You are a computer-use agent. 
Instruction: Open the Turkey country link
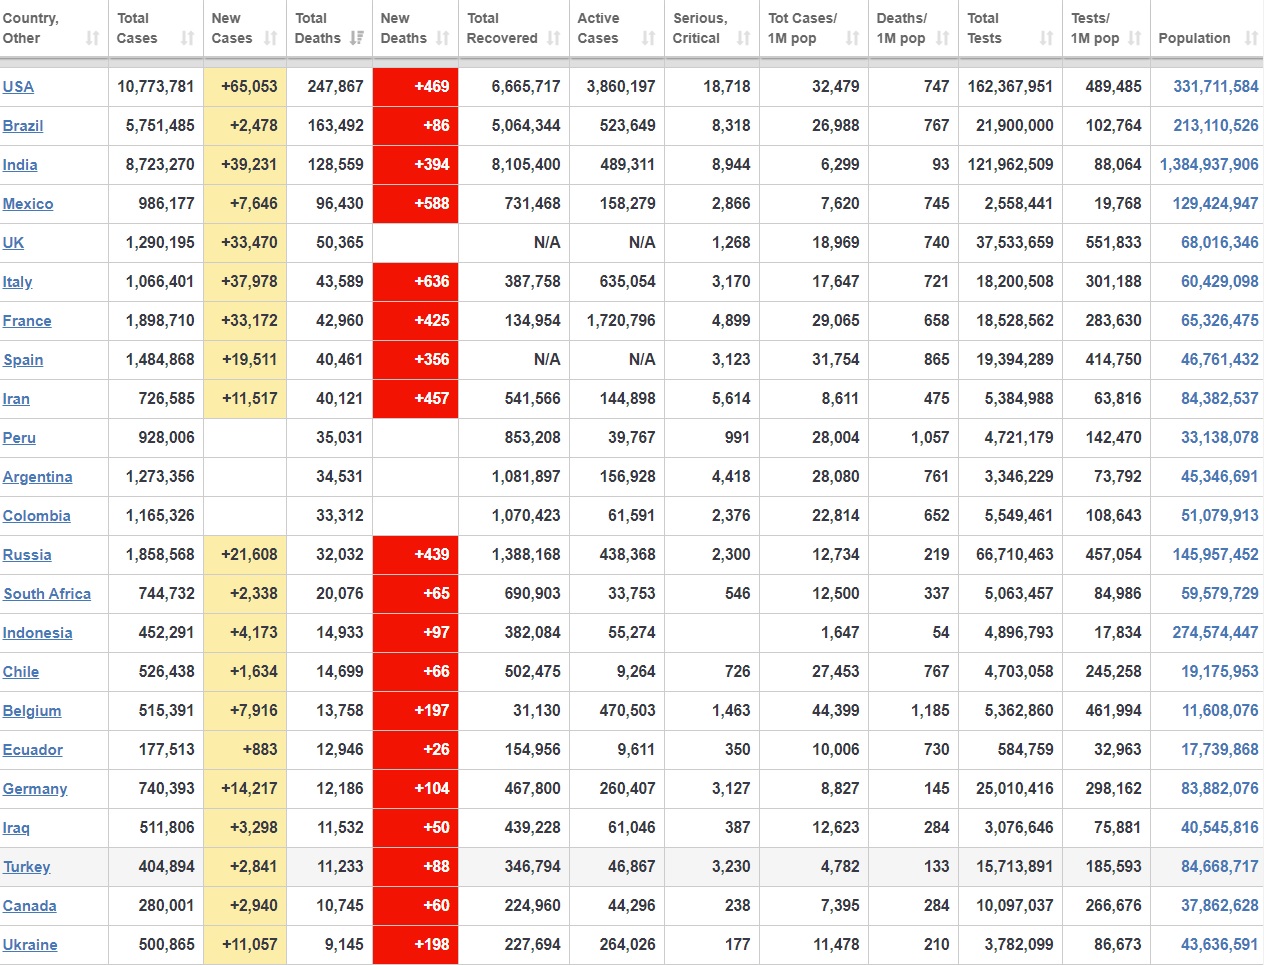[x=27, y=867]
